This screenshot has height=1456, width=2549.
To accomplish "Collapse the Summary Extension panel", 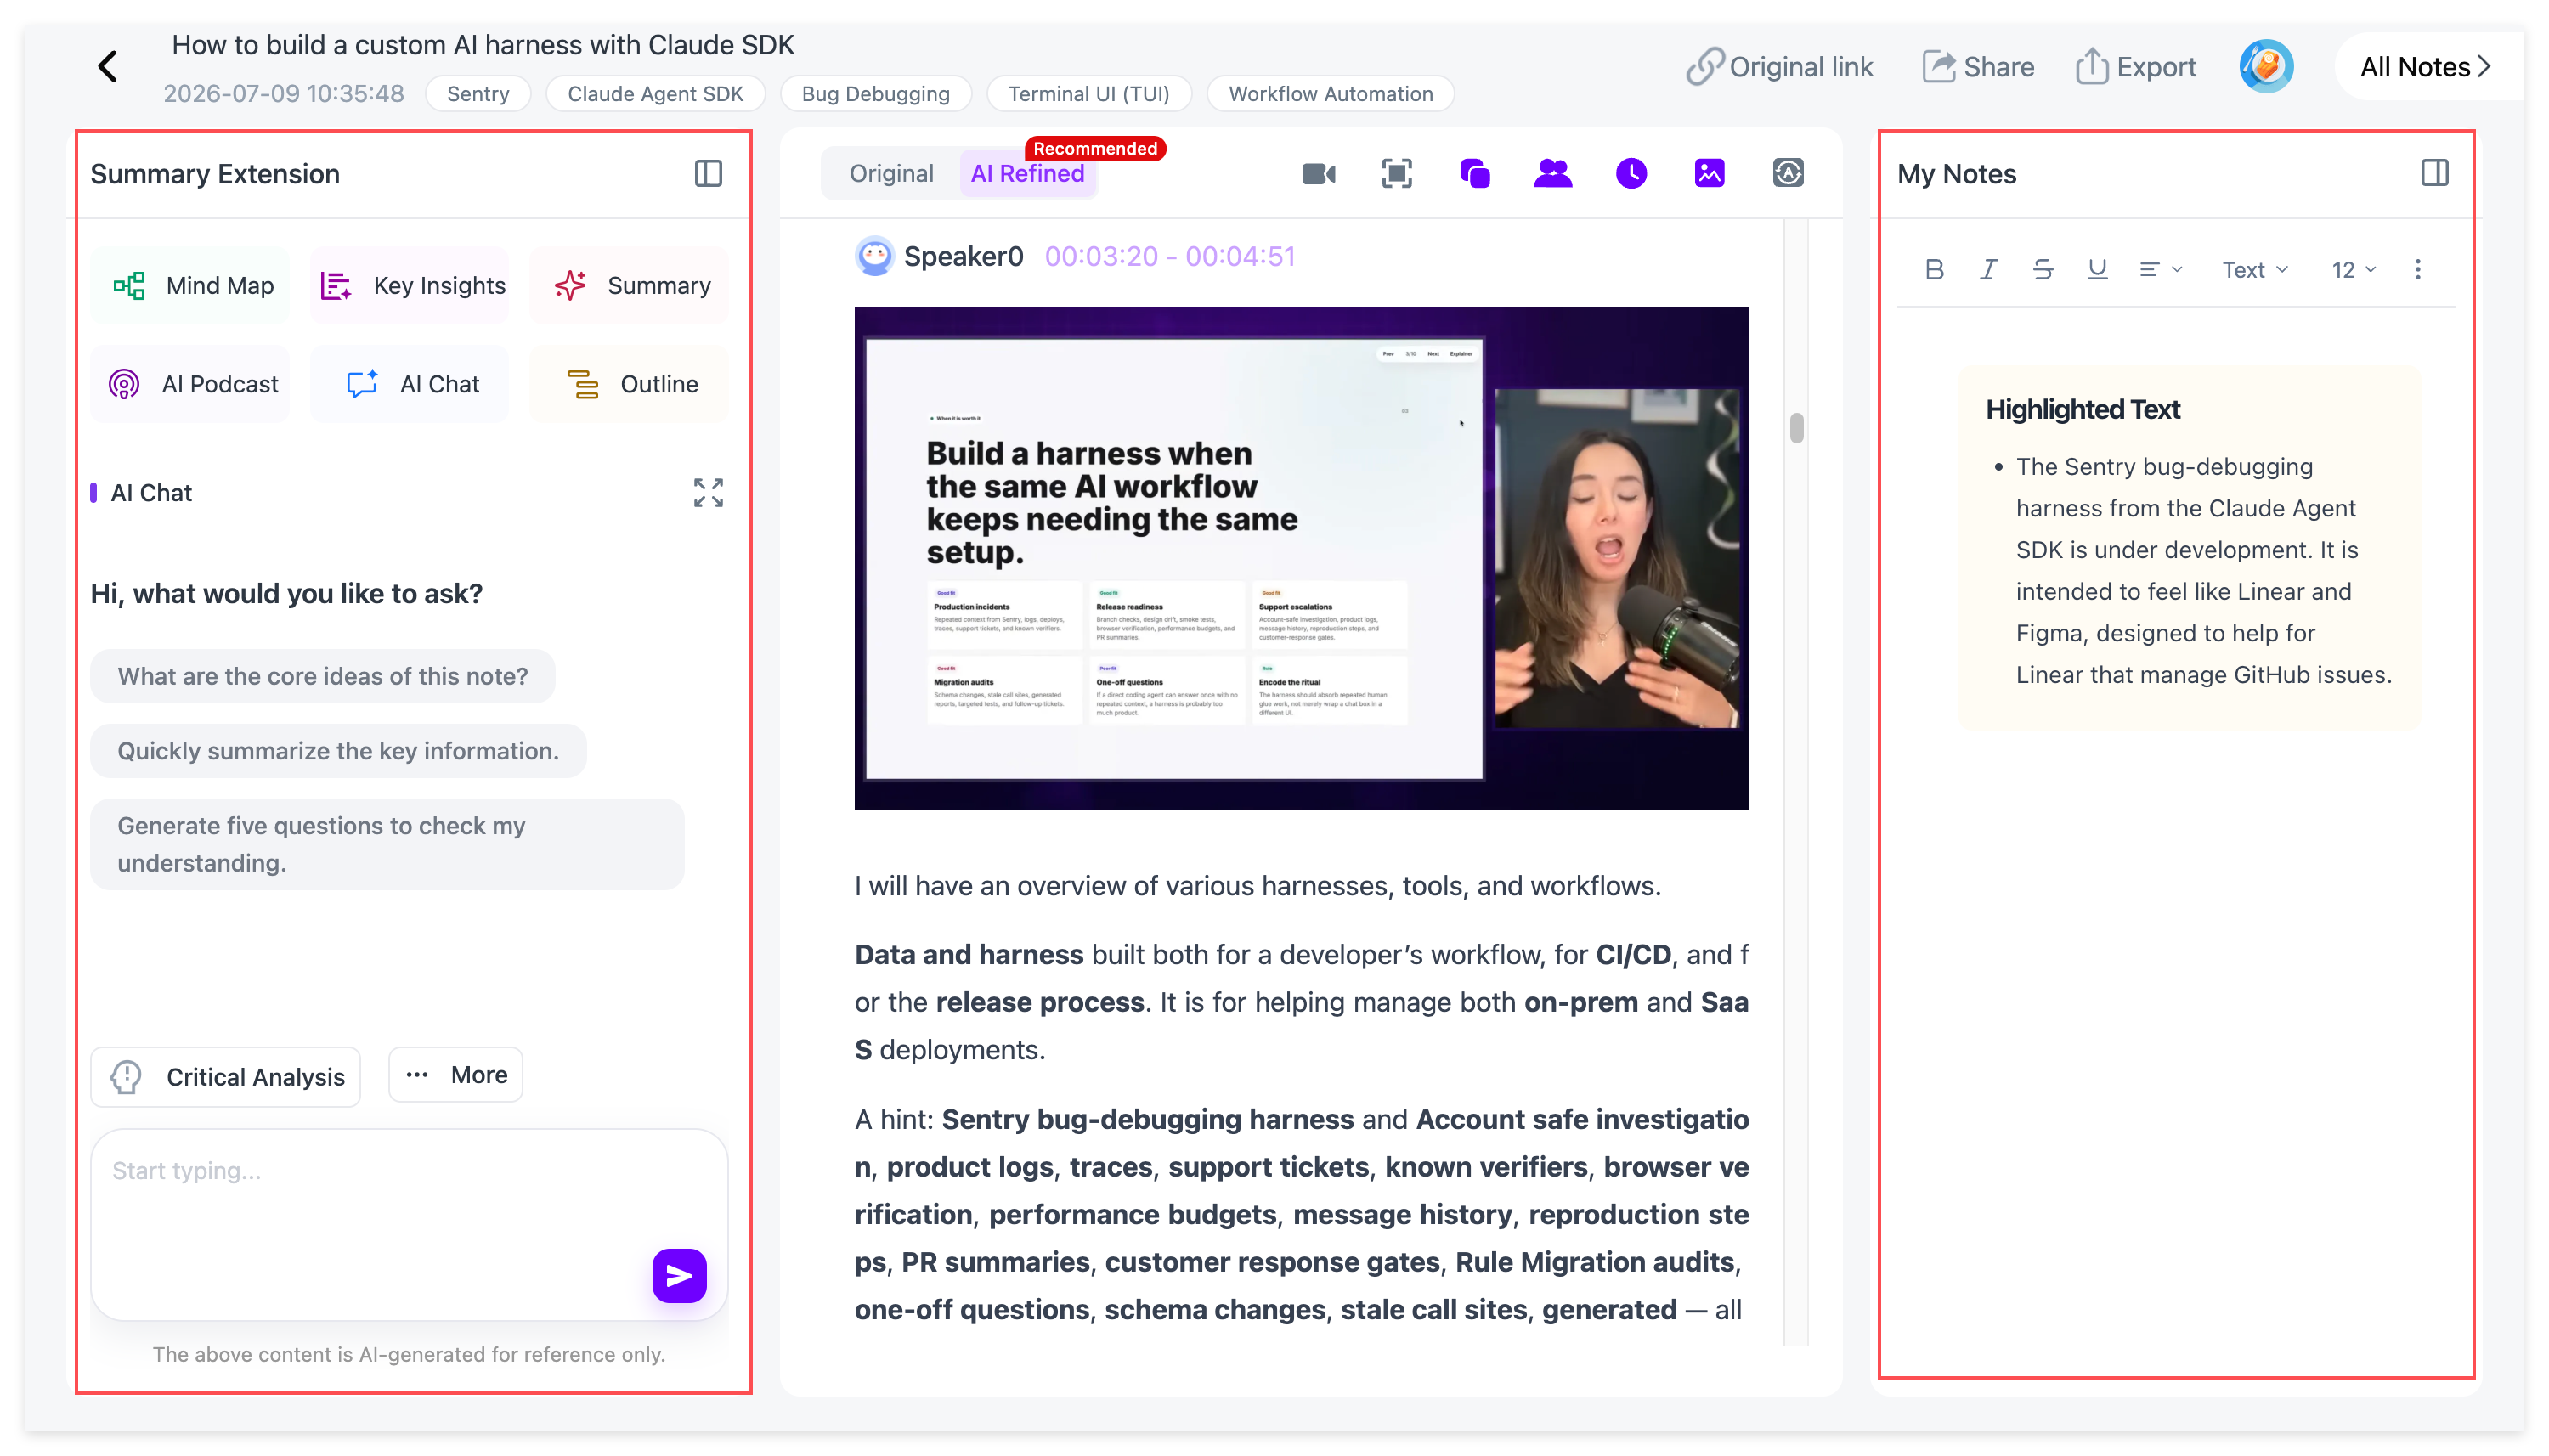I will (x=708, y=174).
